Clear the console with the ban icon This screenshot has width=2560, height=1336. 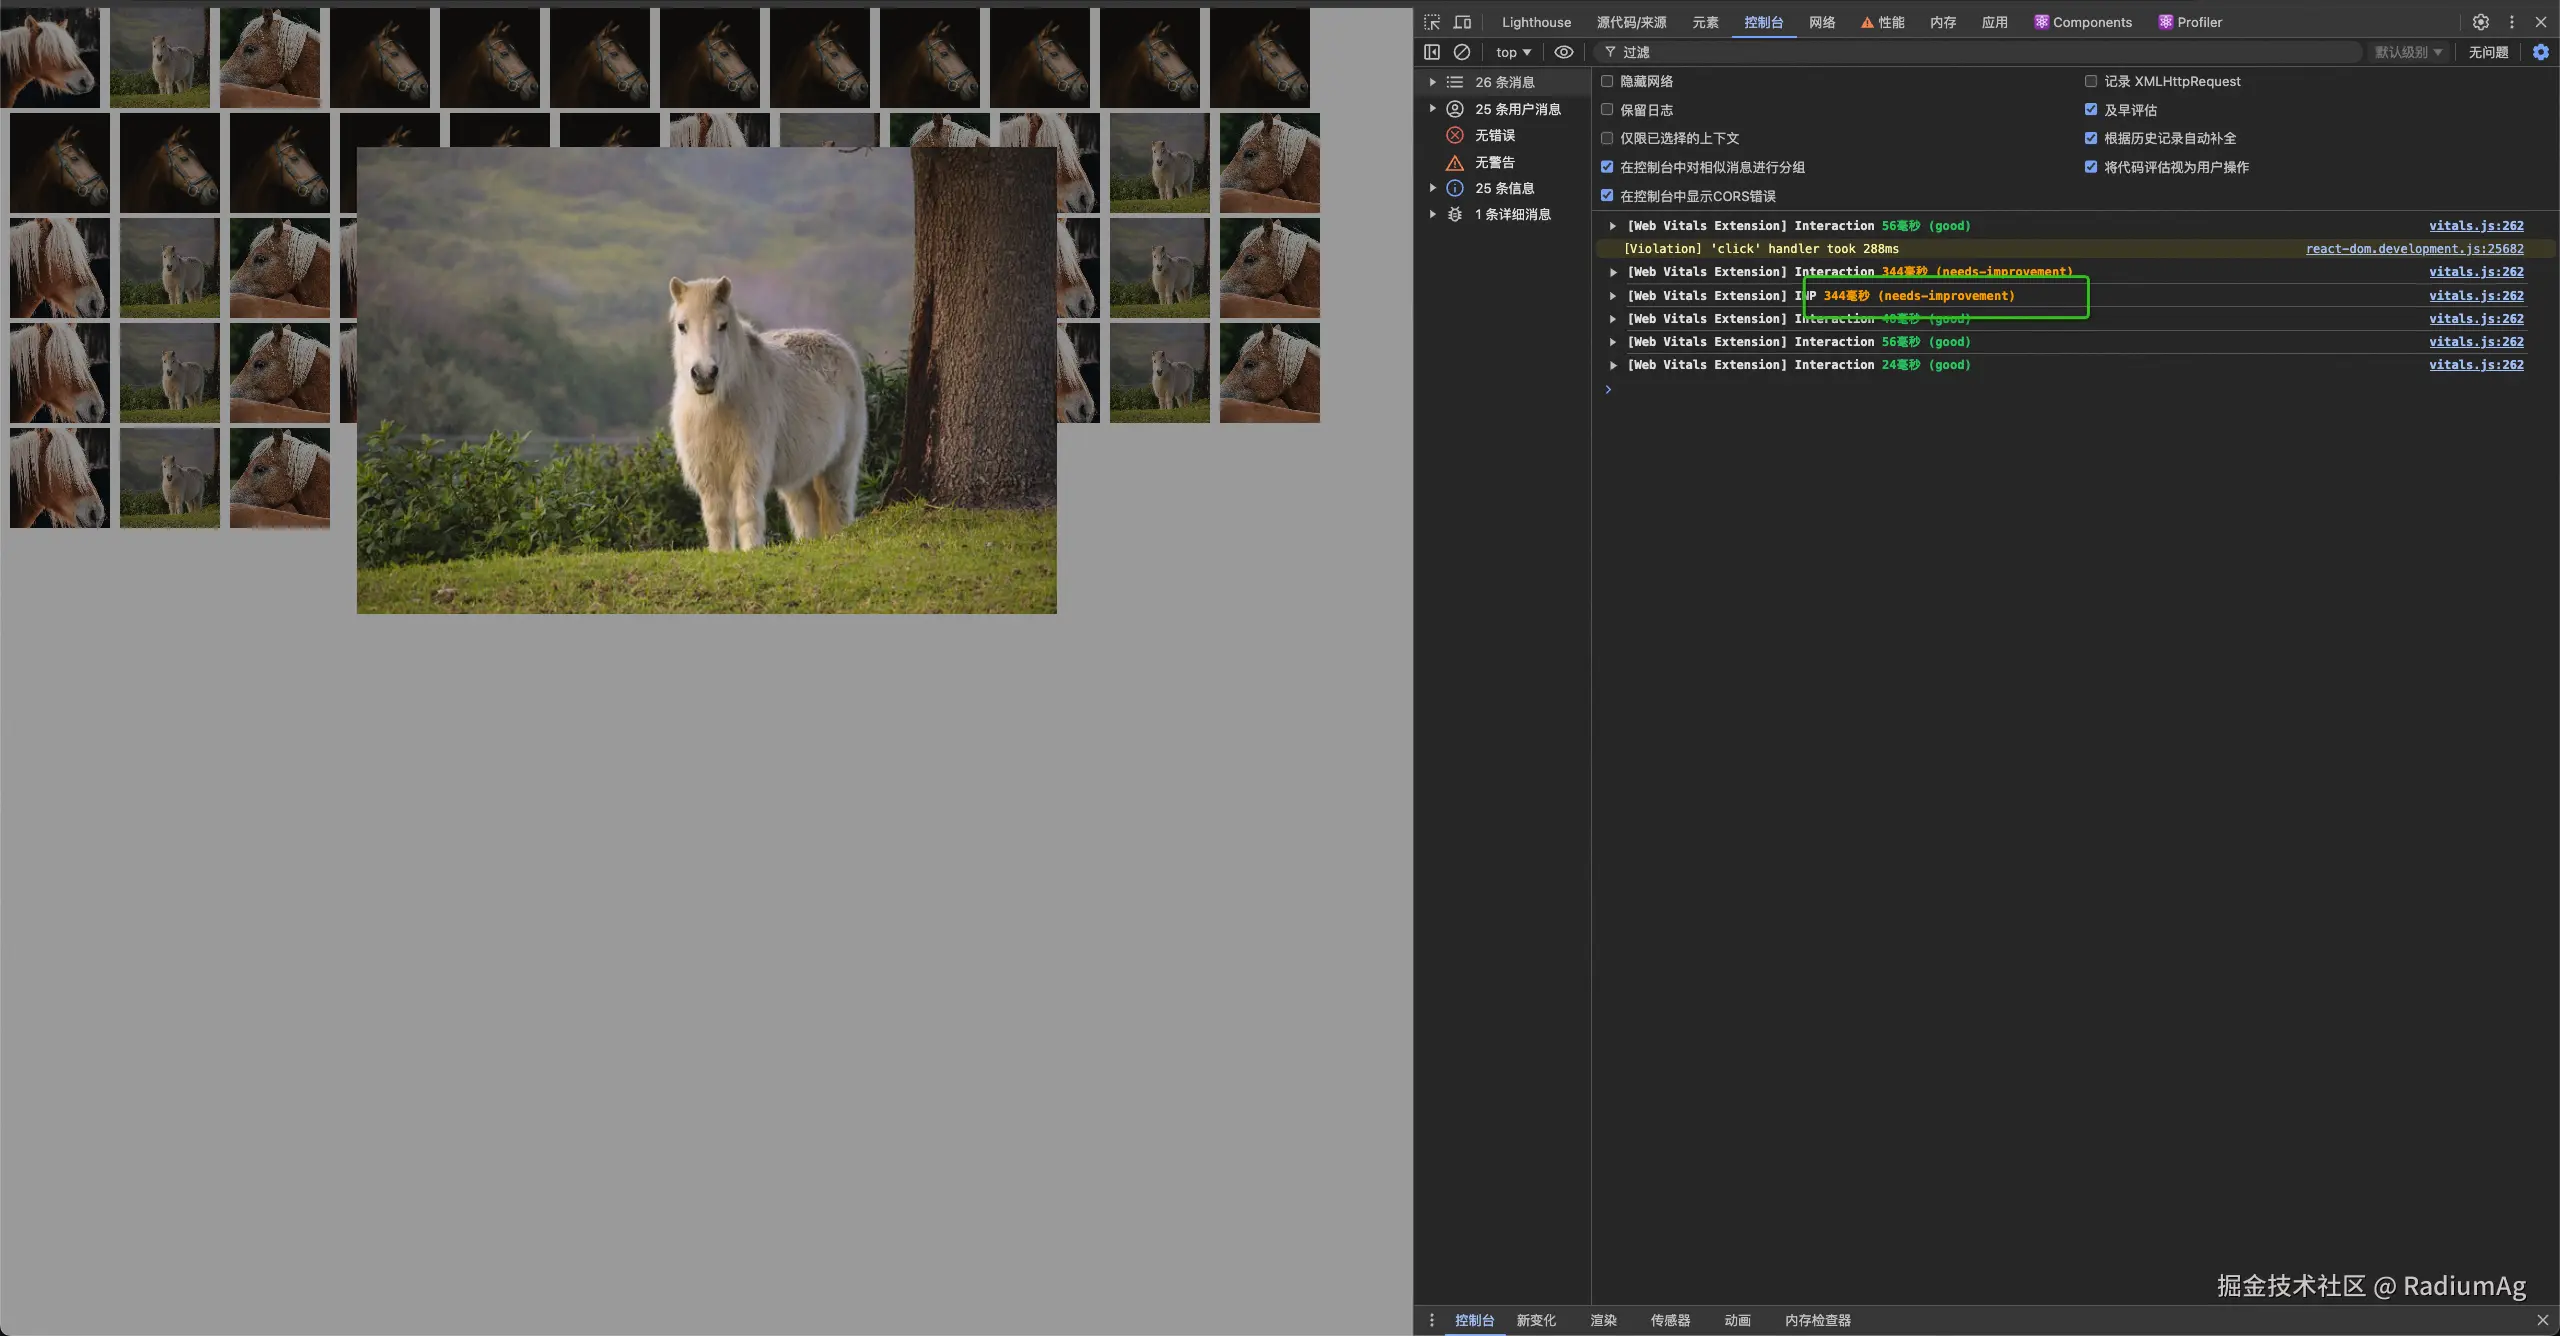coord(1462,52)
